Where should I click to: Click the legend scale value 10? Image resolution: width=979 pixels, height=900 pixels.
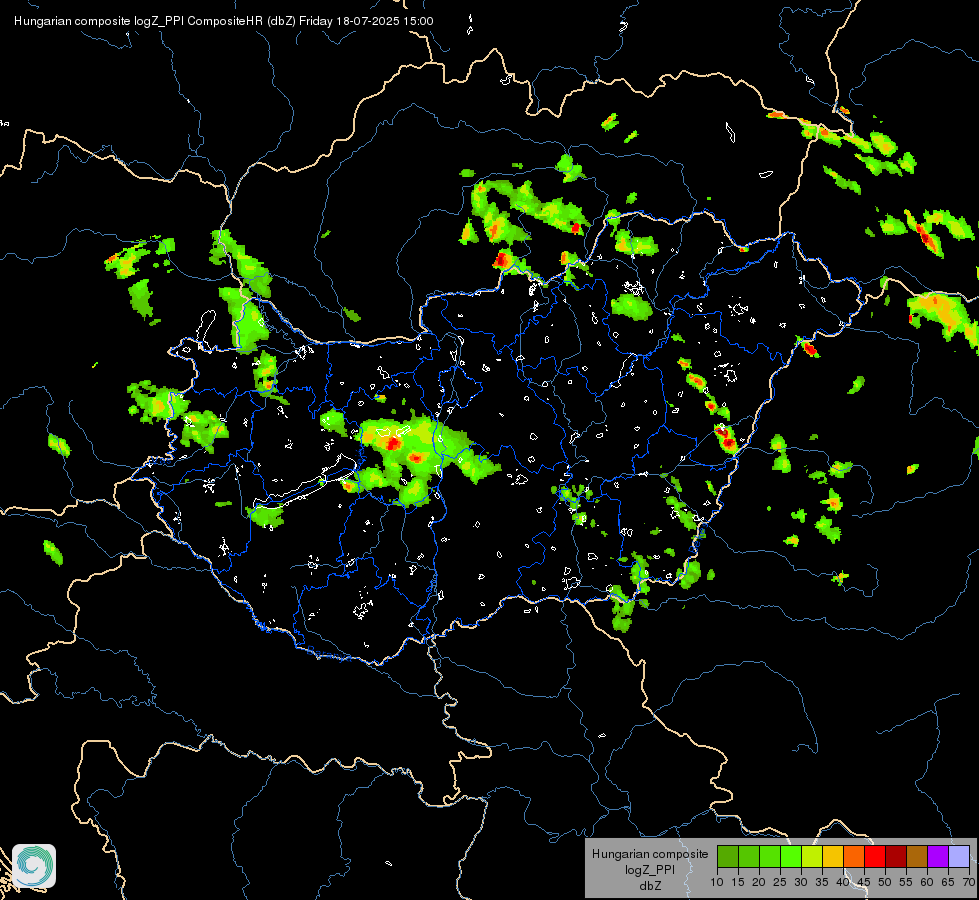[x=717, y=883]
